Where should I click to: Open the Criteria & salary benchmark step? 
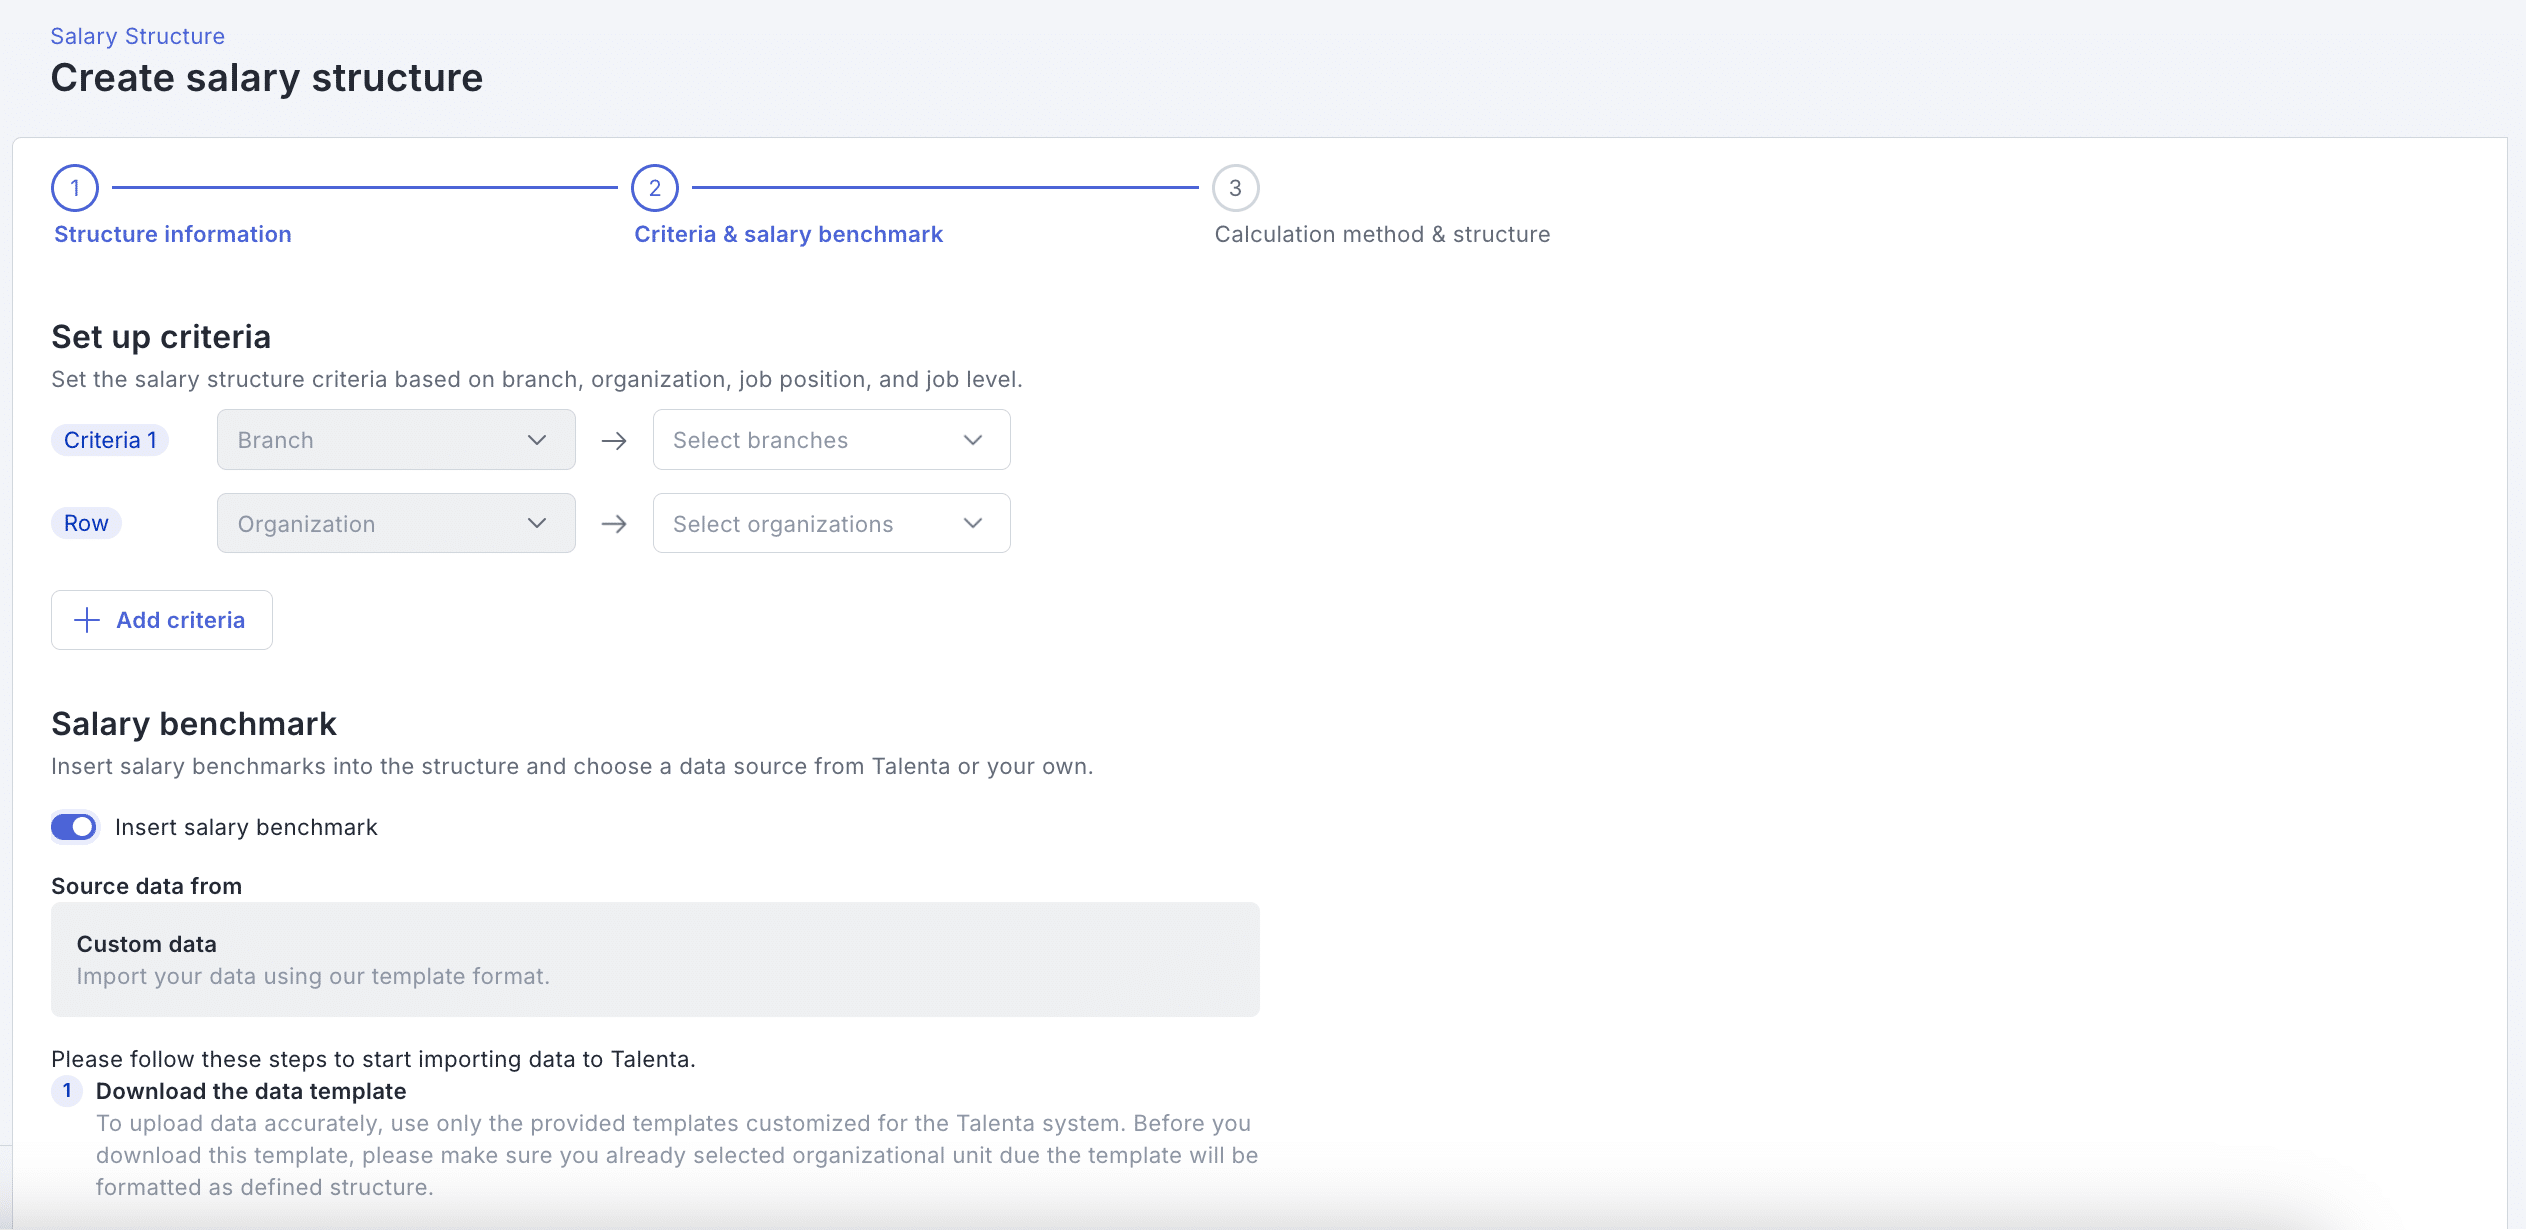[x=788, y=234]
